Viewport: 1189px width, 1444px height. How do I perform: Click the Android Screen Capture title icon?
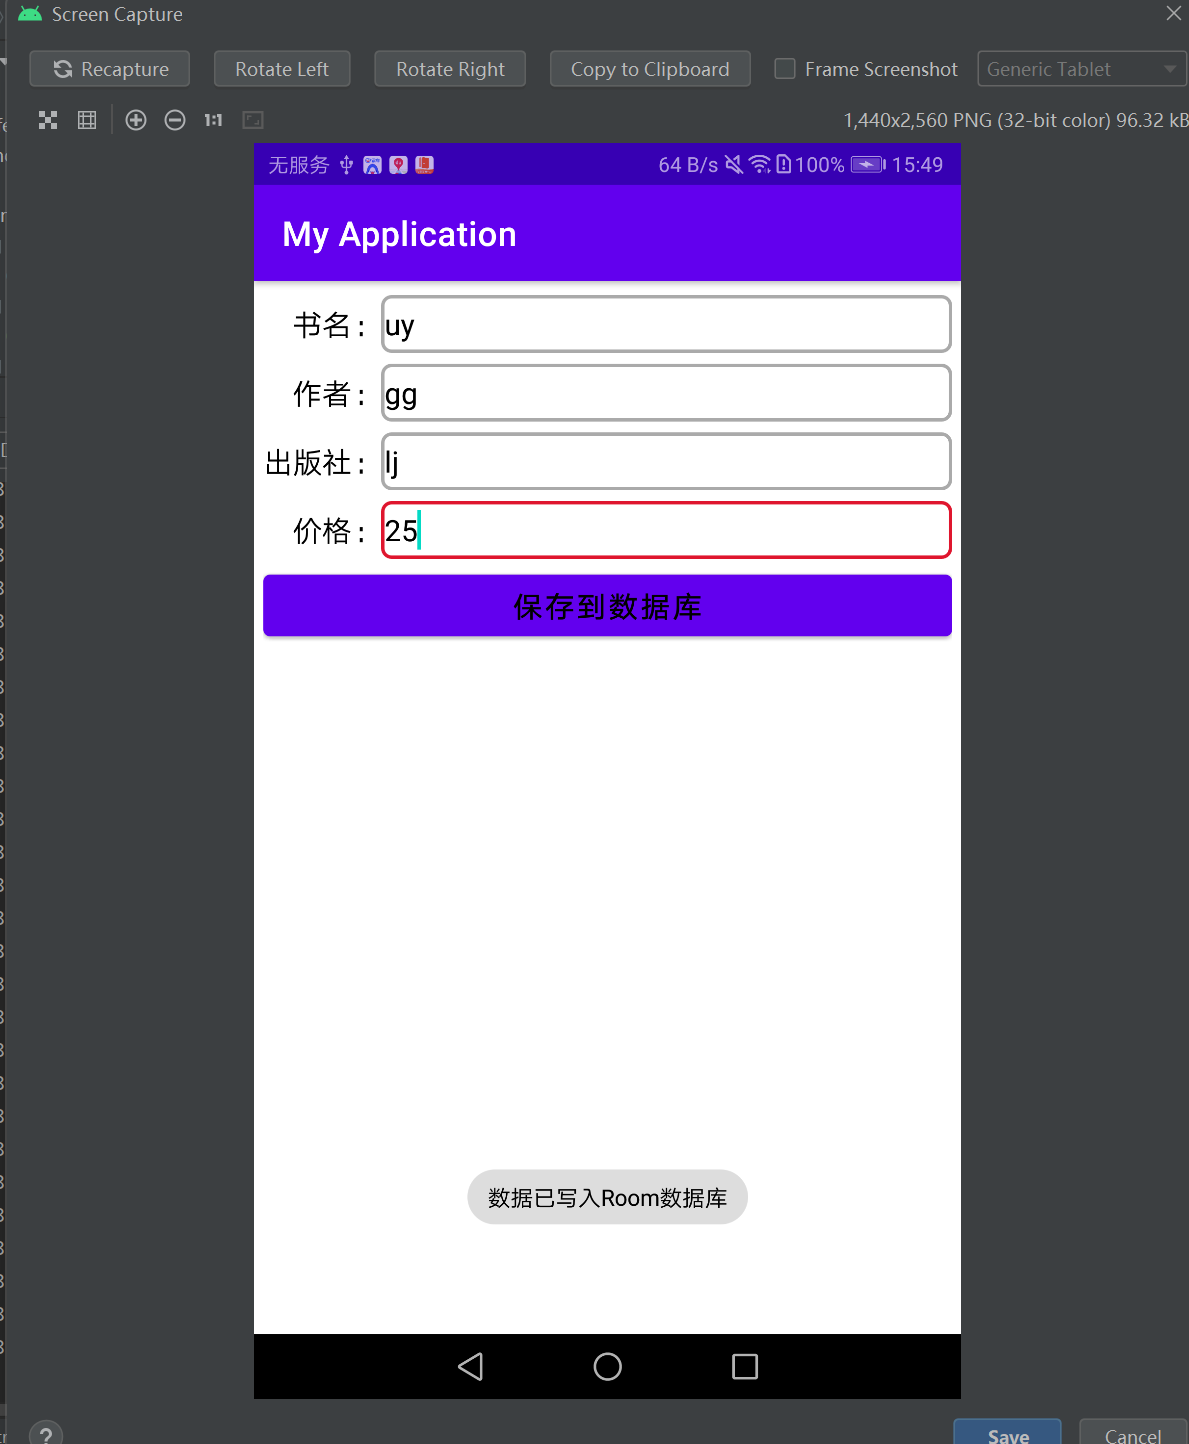(30, 14)
